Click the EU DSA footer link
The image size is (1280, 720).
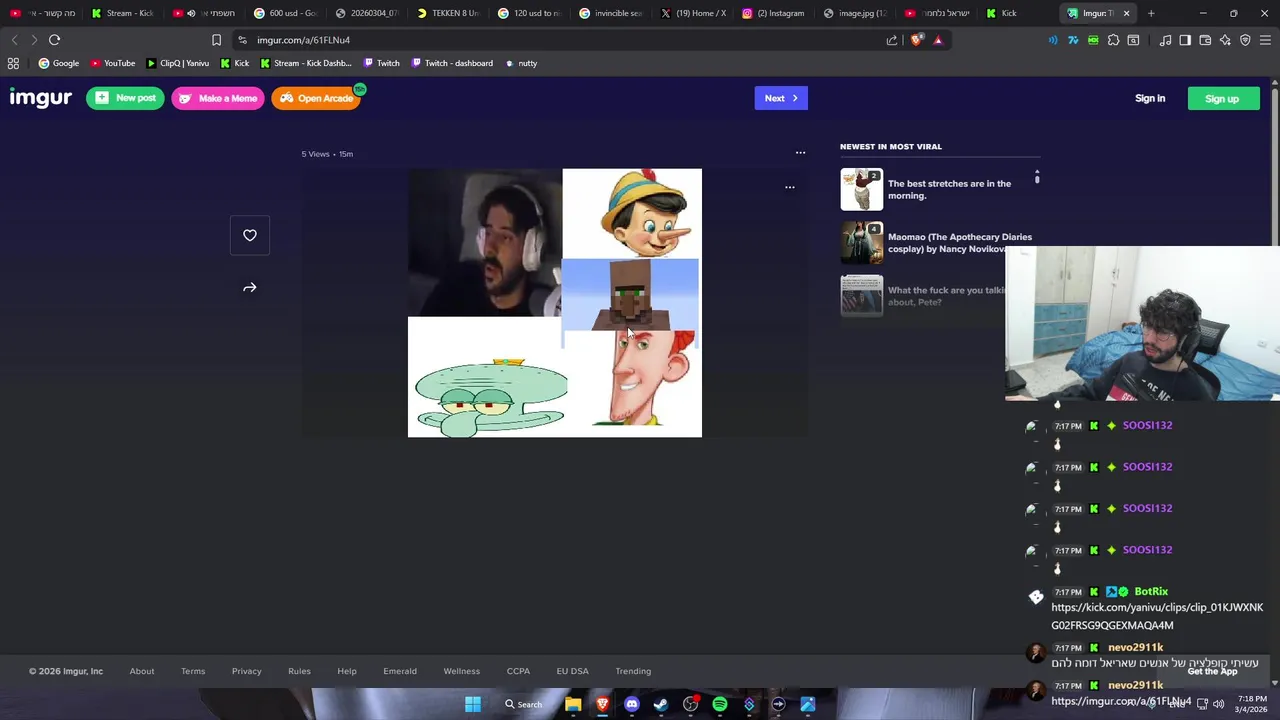(x=573, y=671)
